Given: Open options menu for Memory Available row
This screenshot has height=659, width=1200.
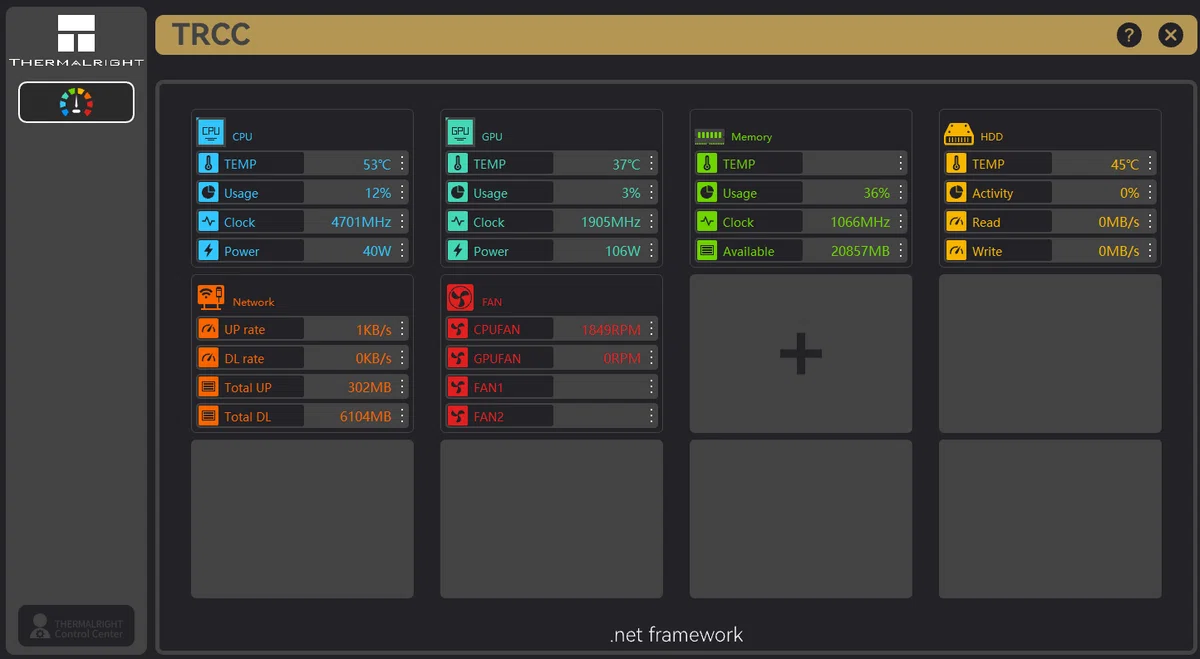Looking at the screenshot, I should 901,250.
